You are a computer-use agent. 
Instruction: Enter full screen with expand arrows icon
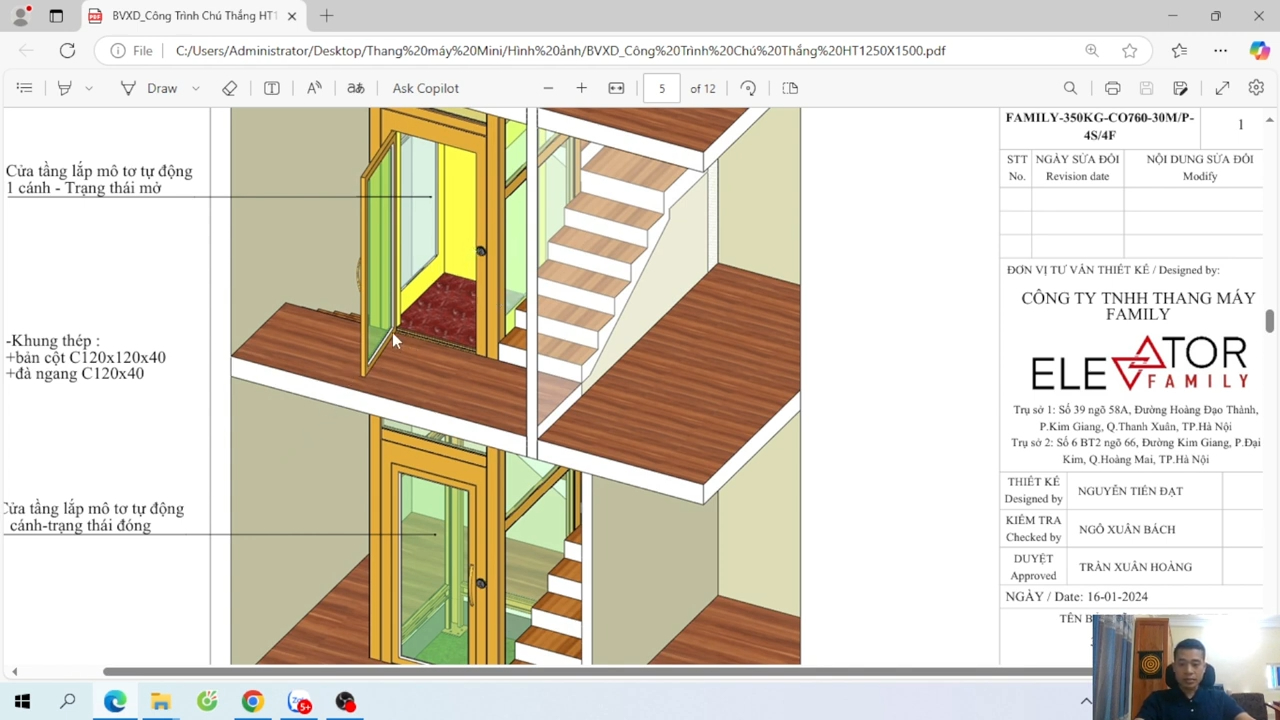point(1222,88)
